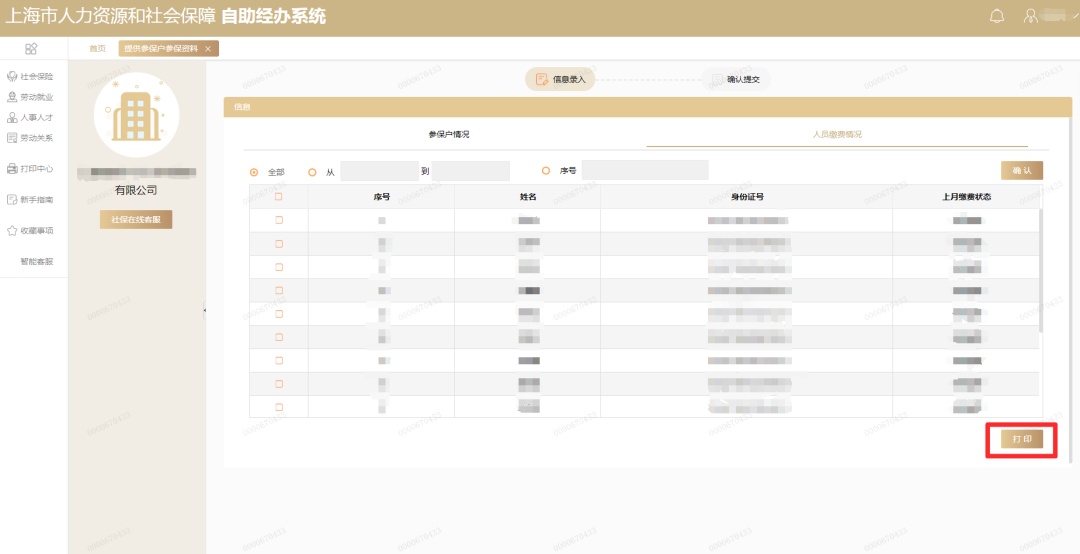Switch to the 人员缴费情况 tab

coord(837,134)
